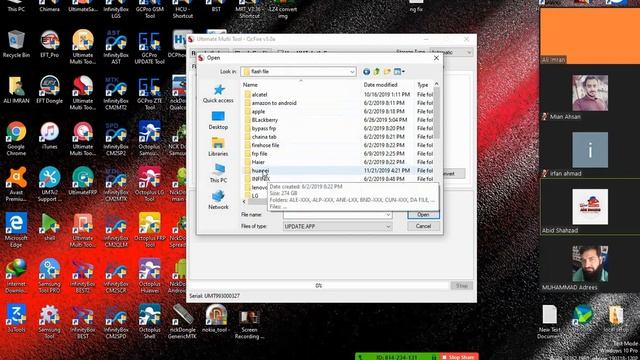Open the Avast Premium desktop icon
Viewport: 640px width, 360px height.
point(16,184)
